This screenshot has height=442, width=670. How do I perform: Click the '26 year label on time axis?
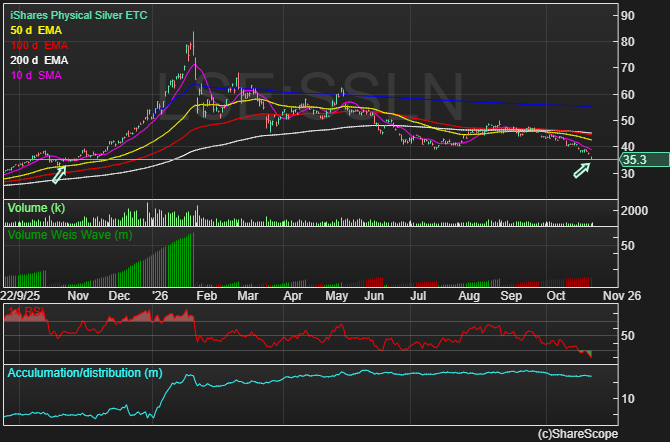pos(160,296)
